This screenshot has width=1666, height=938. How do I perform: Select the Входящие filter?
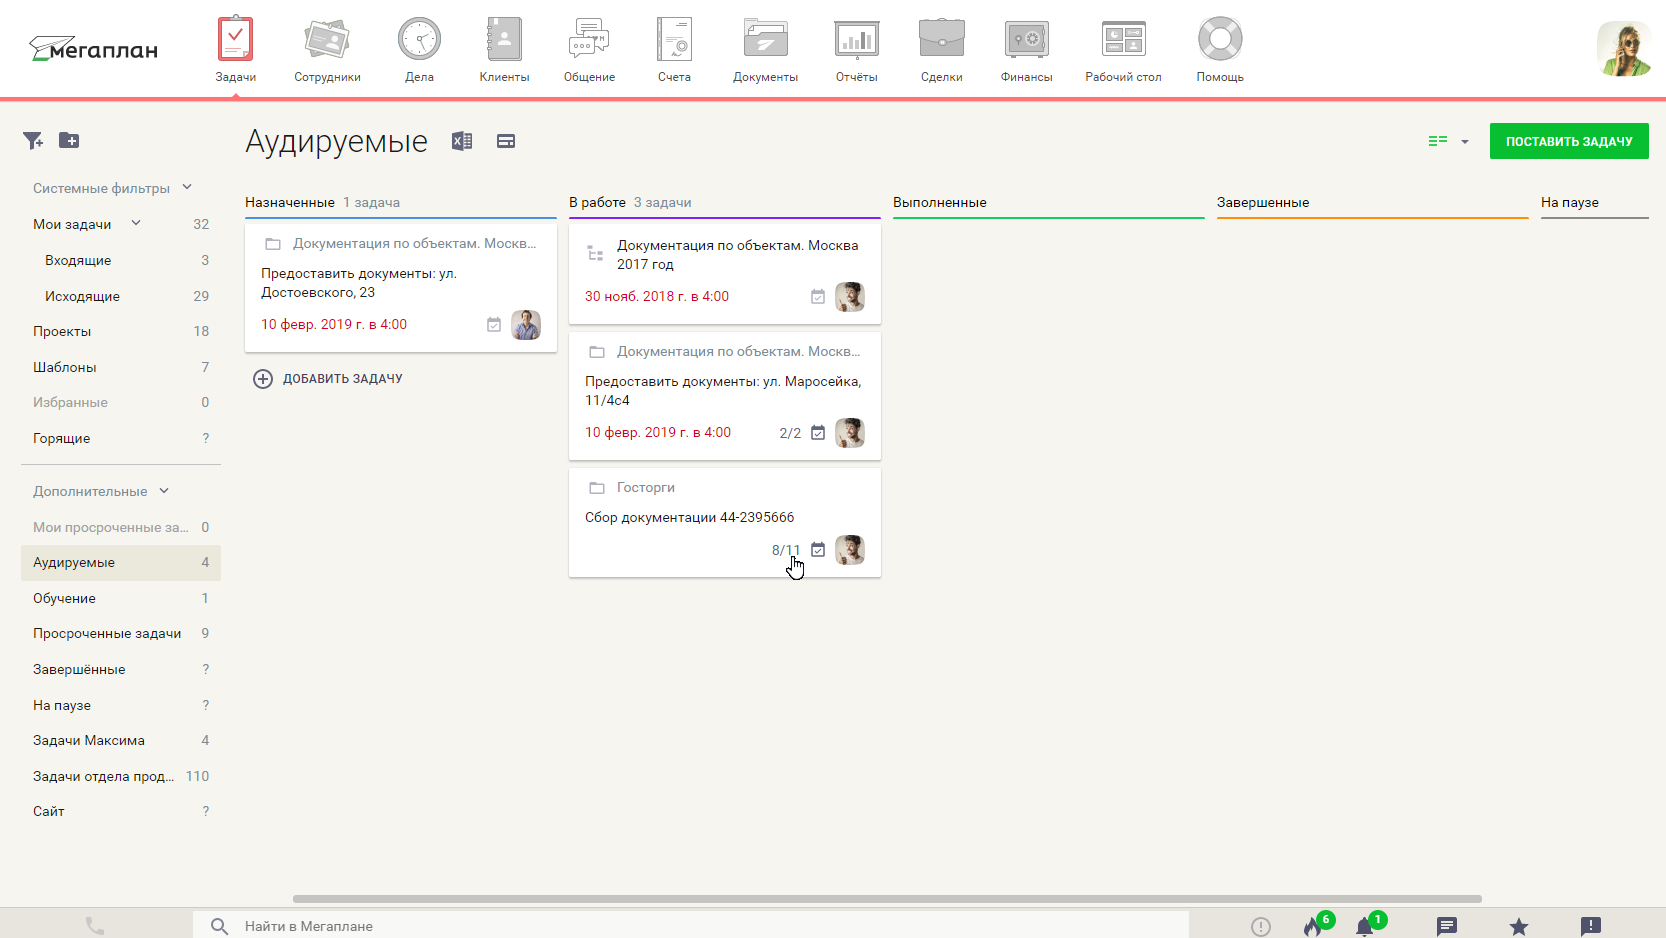pyautogui.click(x=121, y=260)
